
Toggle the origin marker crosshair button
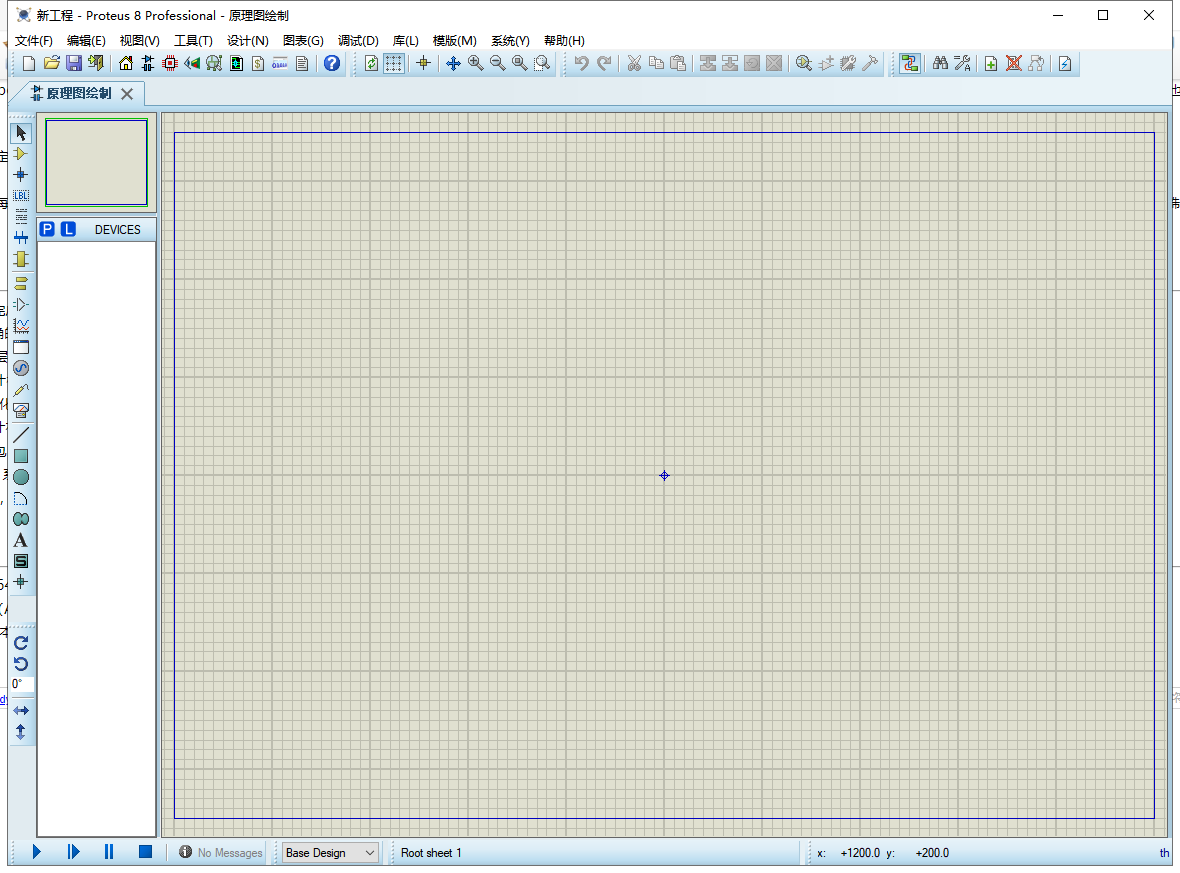(423, 63)
